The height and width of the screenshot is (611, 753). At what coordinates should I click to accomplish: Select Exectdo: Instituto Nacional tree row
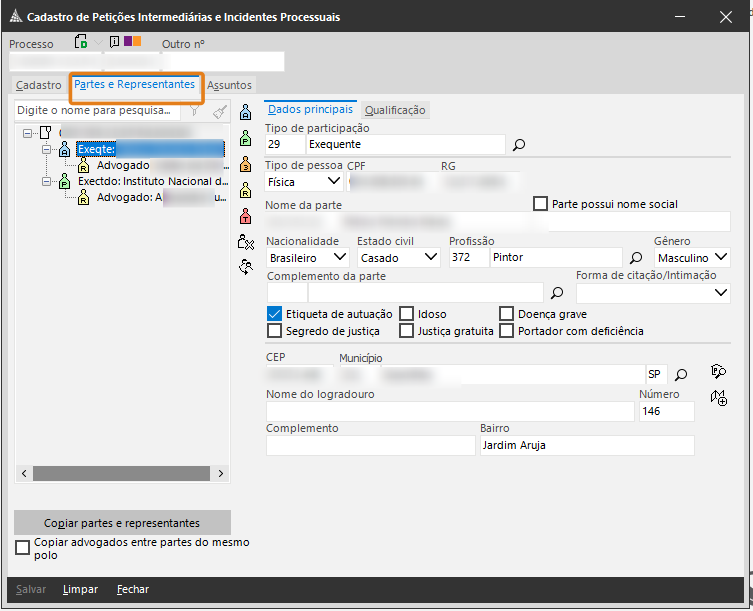click(x=153, y=182)
